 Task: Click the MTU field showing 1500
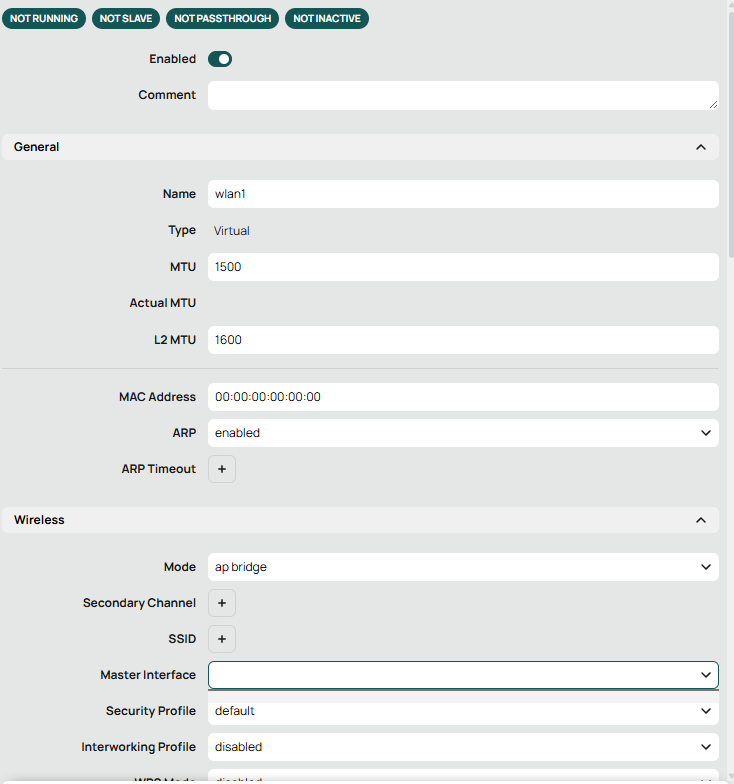pos(463,267)
